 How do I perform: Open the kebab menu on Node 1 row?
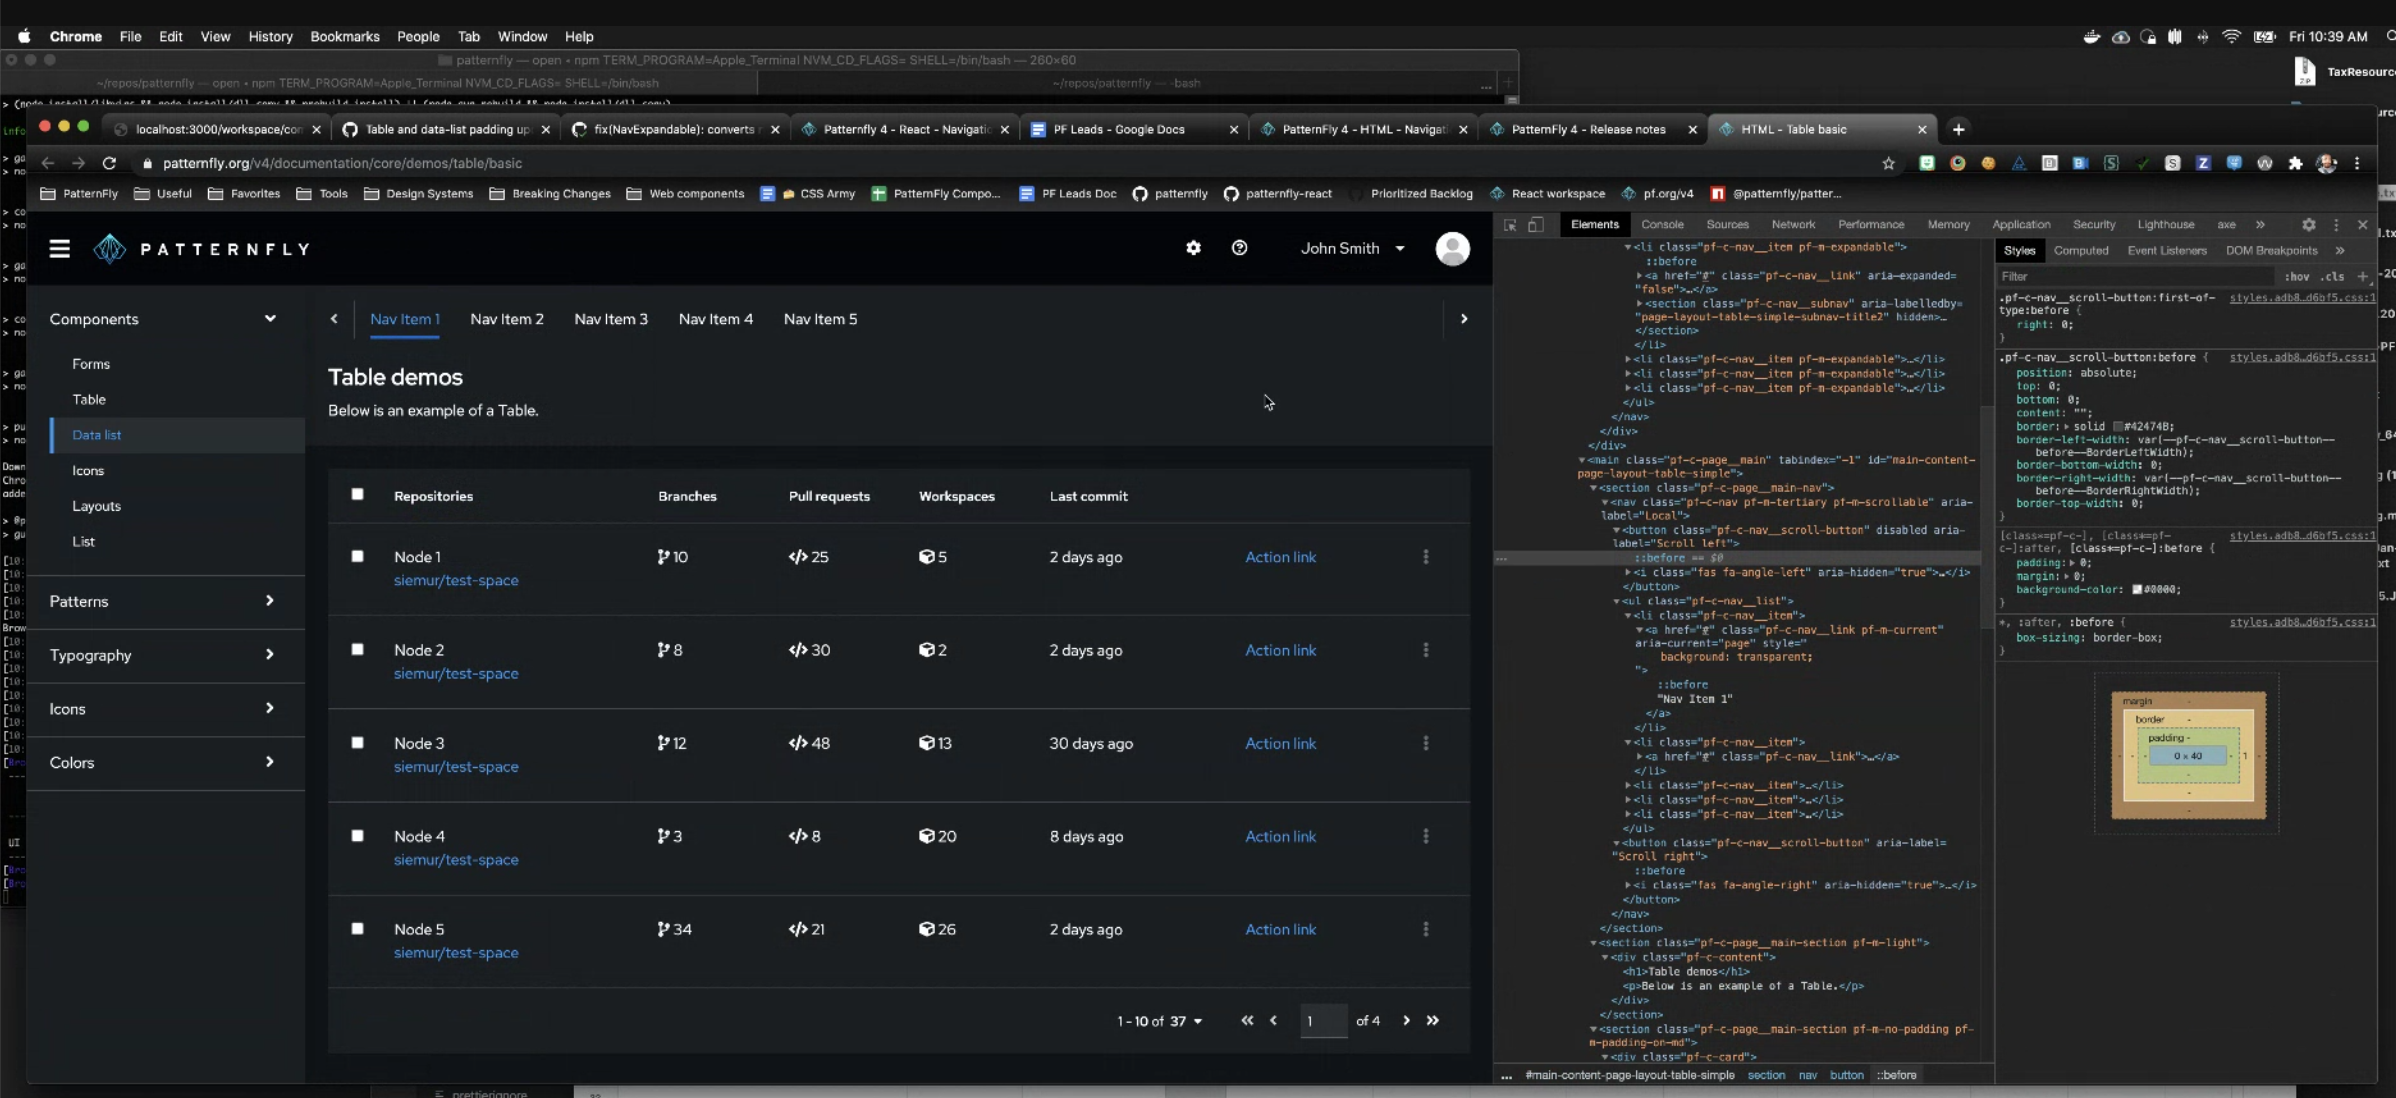click(1426, 557)
